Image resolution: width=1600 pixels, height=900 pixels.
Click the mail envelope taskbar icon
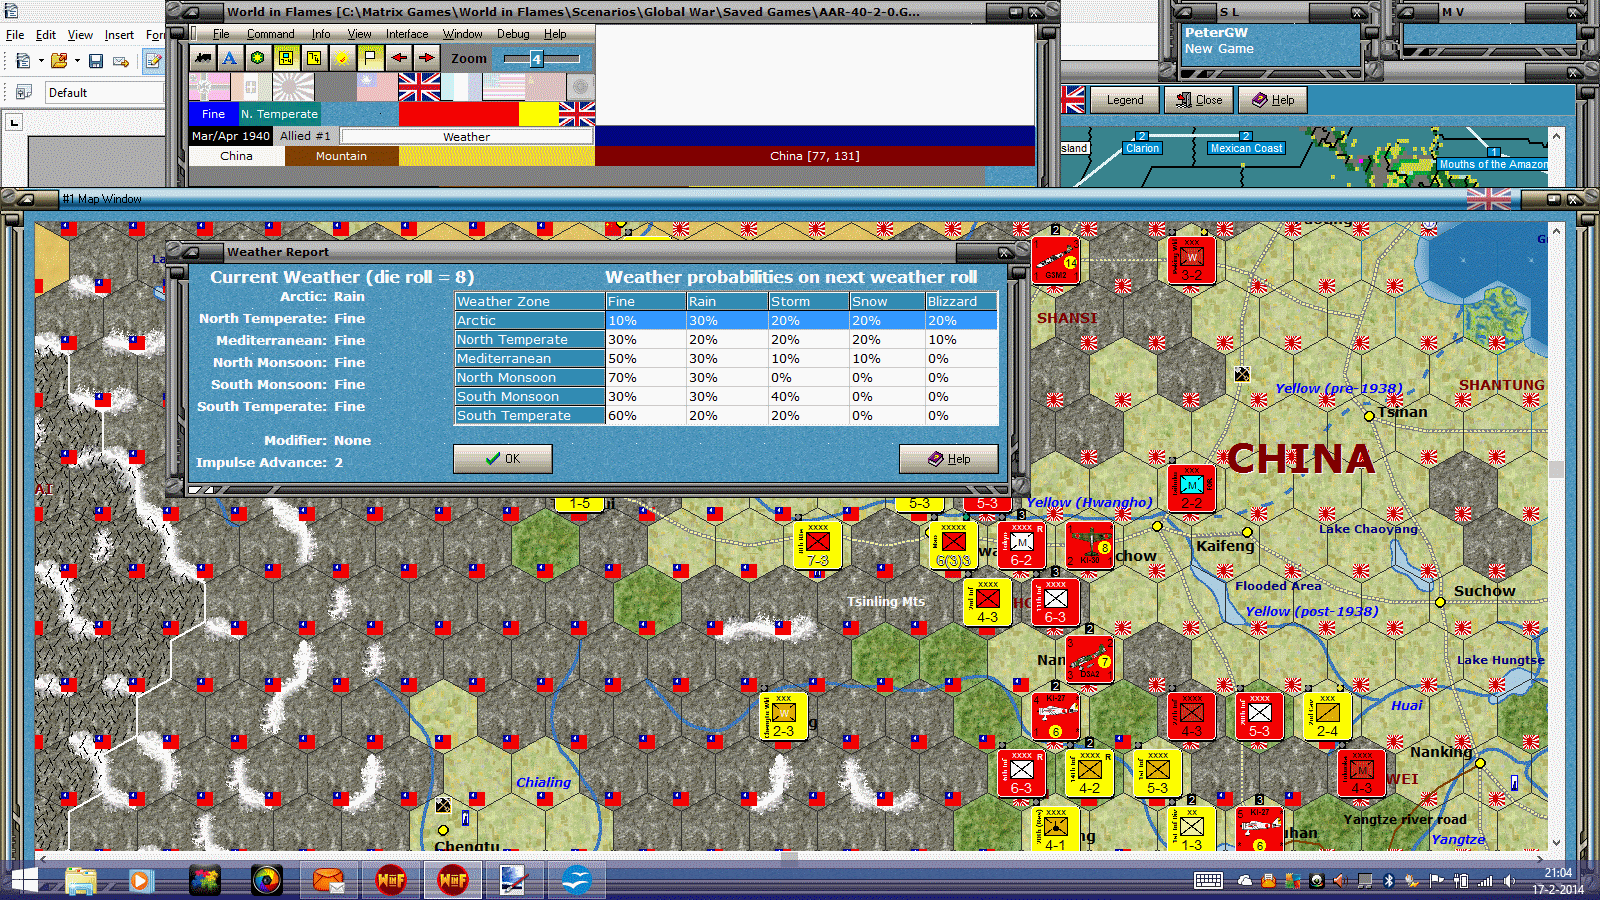coord(328,881)
